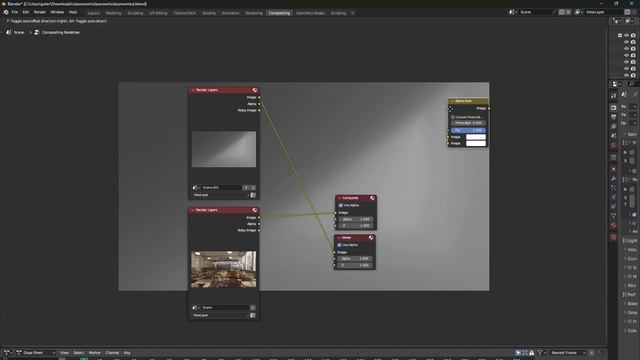This screenshot has width=640, height=360.
Task: Open Dope Sheet editor type dropdown
Action: [36, 353]
